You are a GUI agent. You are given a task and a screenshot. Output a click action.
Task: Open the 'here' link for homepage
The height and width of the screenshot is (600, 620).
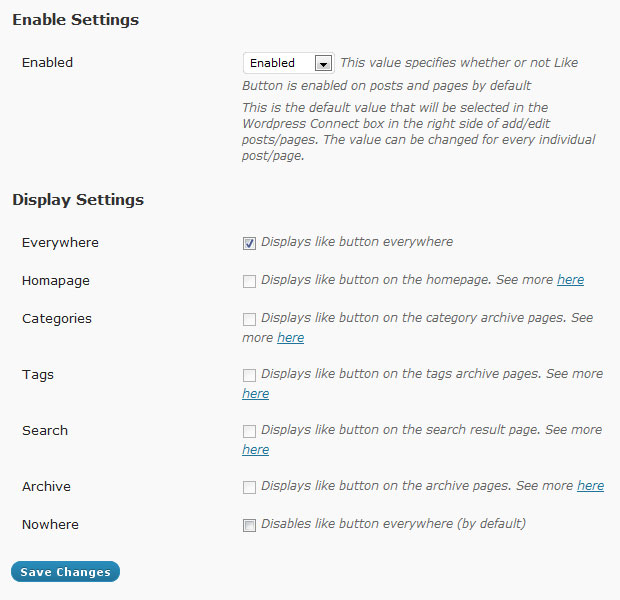[x=571, y=280]
